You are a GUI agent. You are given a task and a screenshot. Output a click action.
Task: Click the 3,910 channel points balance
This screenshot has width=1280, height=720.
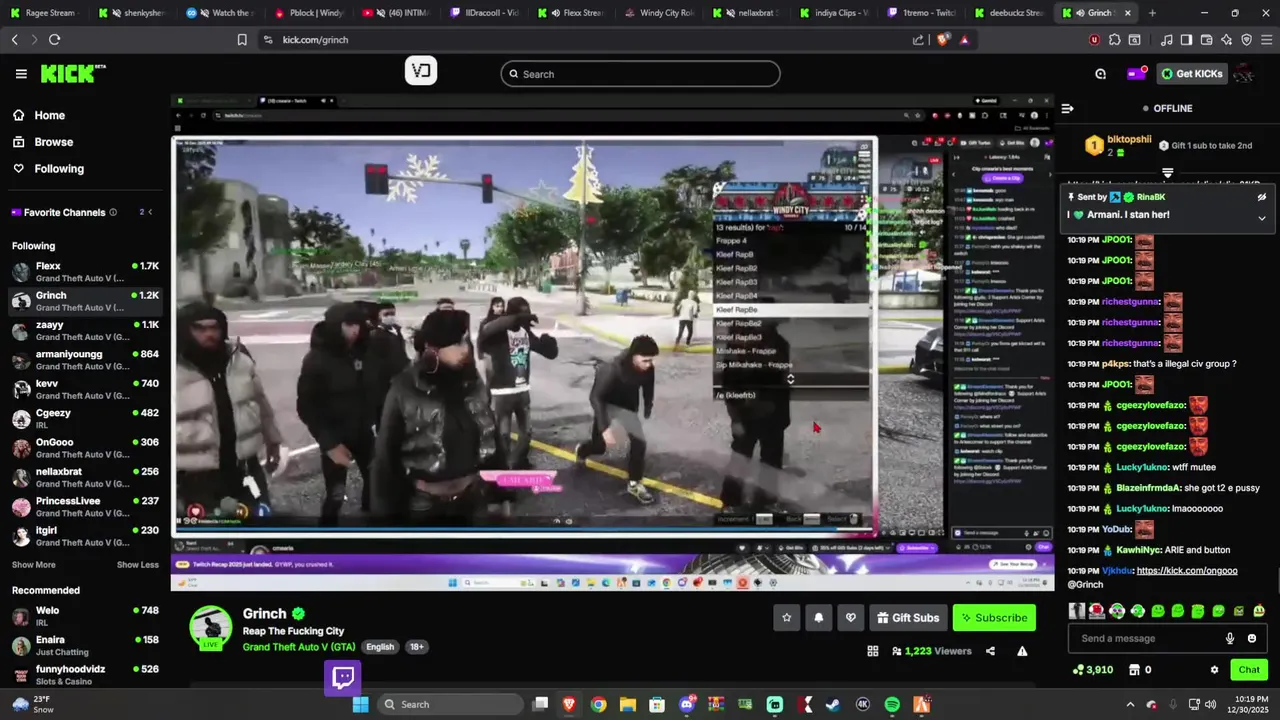pyautogui.click(x=1092, y=670)
